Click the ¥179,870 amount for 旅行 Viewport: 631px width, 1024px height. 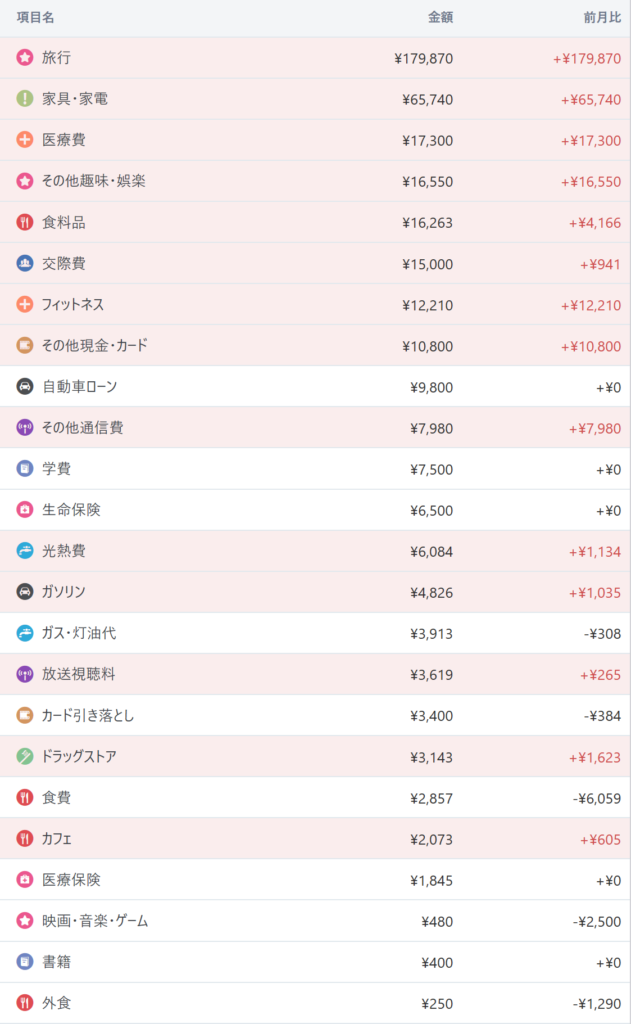click(x=424, y=59)
